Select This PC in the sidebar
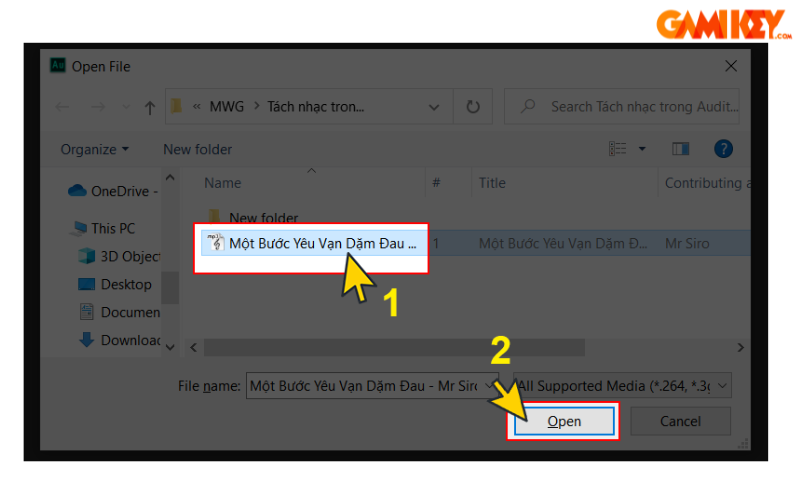800x500 pixels. point(112,228)
